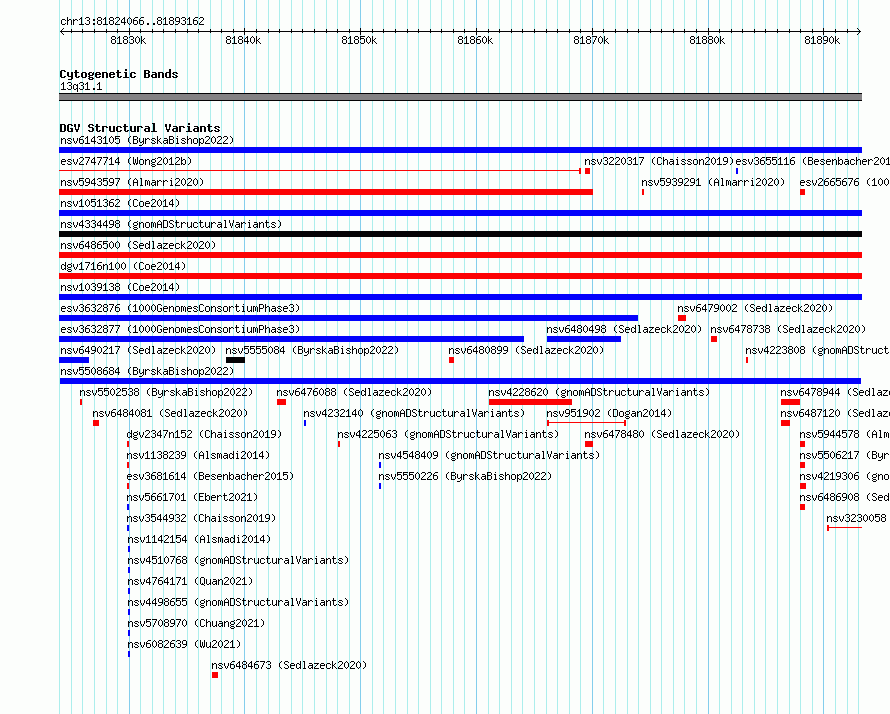This screenshot has width=890, height=714.
Task: Click the 81860k ruler mark
Action: tap(475, 40)
